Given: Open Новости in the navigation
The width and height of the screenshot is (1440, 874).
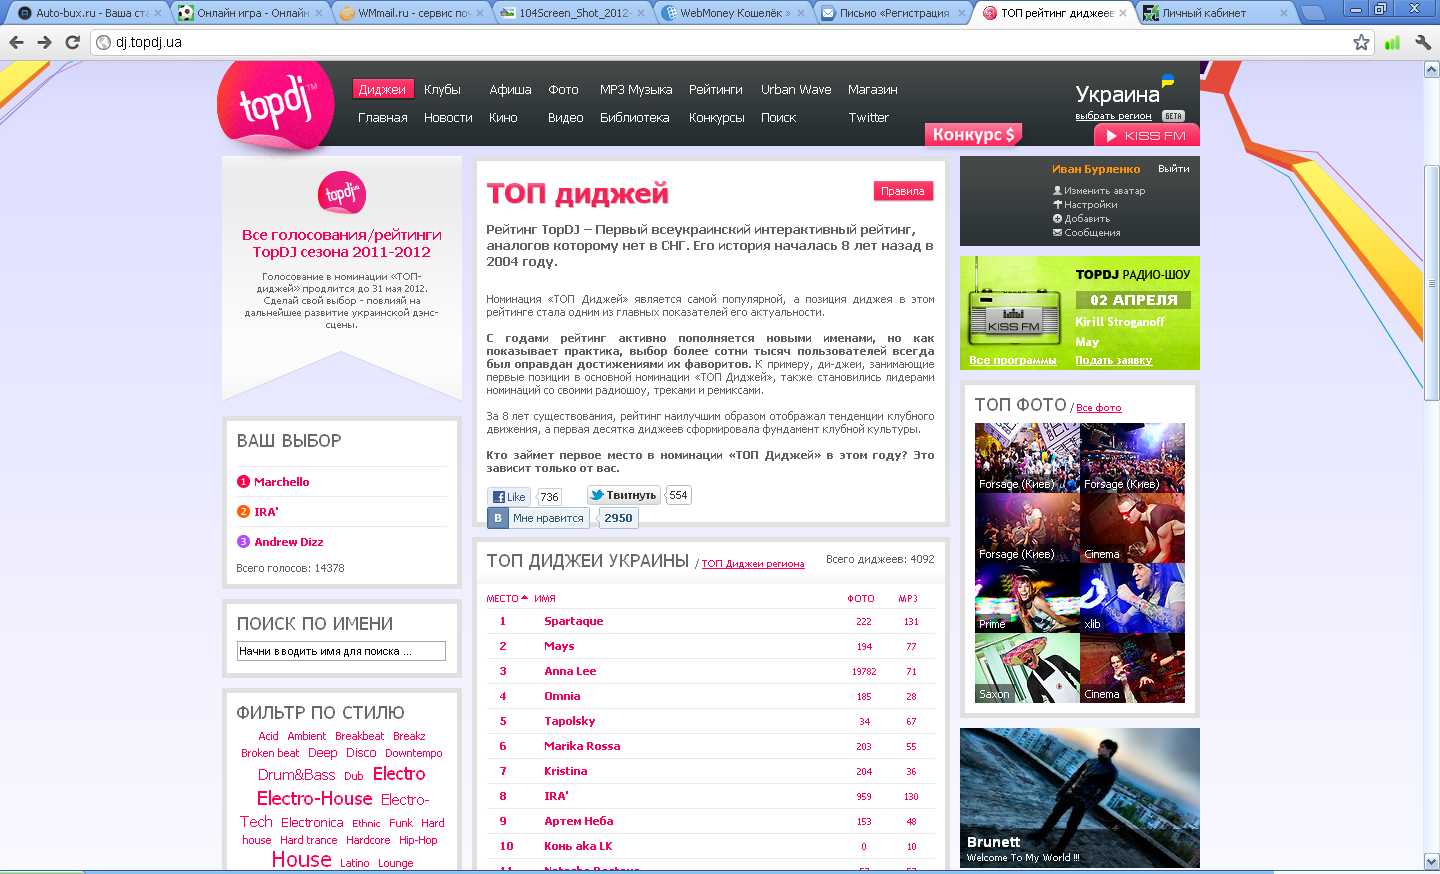Looking at the screenshot, I should (x=448, y=117).
